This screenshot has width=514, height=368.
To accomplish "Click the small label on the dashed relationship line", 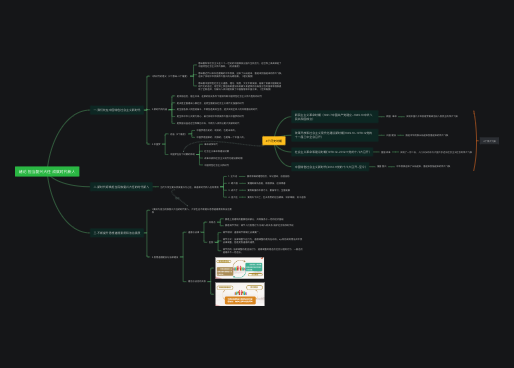I will [x=177, y=198].
